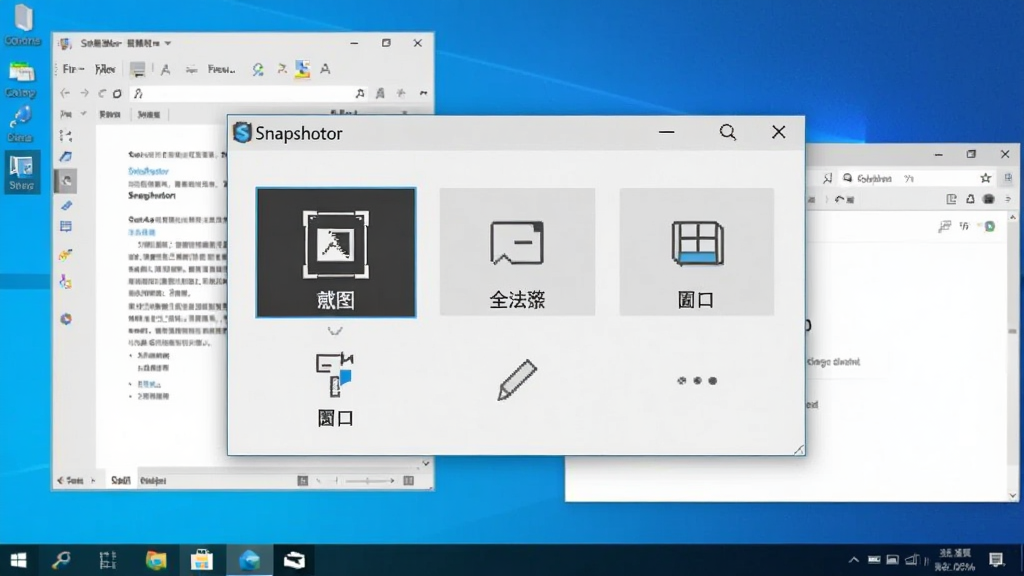The height and width of the screenshot is (576, 1024).
Task: Click the blue circle icon at the document sidebar's bottom
Action: 66,319
